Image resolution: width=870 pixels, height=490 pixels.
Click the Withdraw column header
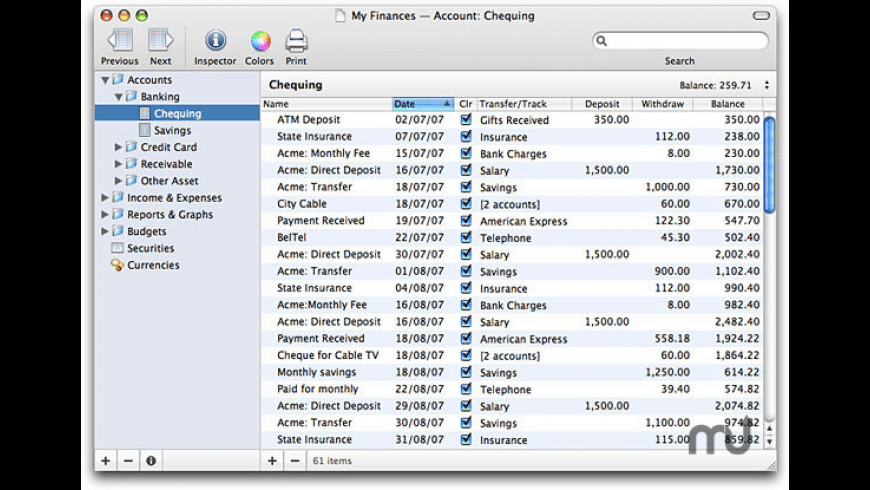pyautogui.click(x=663, y=104)
